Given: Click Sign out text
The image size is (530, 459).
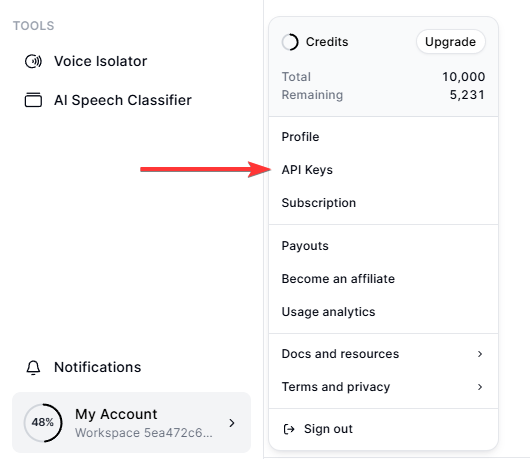Looking at the screenshot, I should [x=328, y=429].
